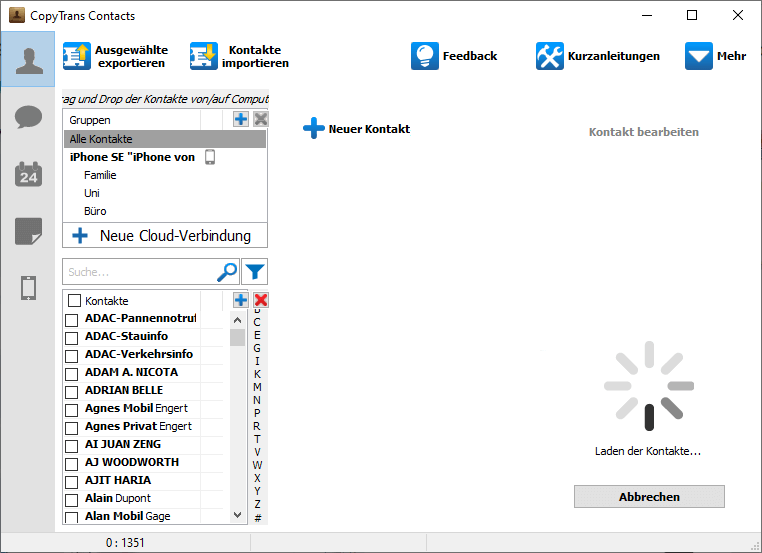
Task: Select the Büro group
Action: 165,211
